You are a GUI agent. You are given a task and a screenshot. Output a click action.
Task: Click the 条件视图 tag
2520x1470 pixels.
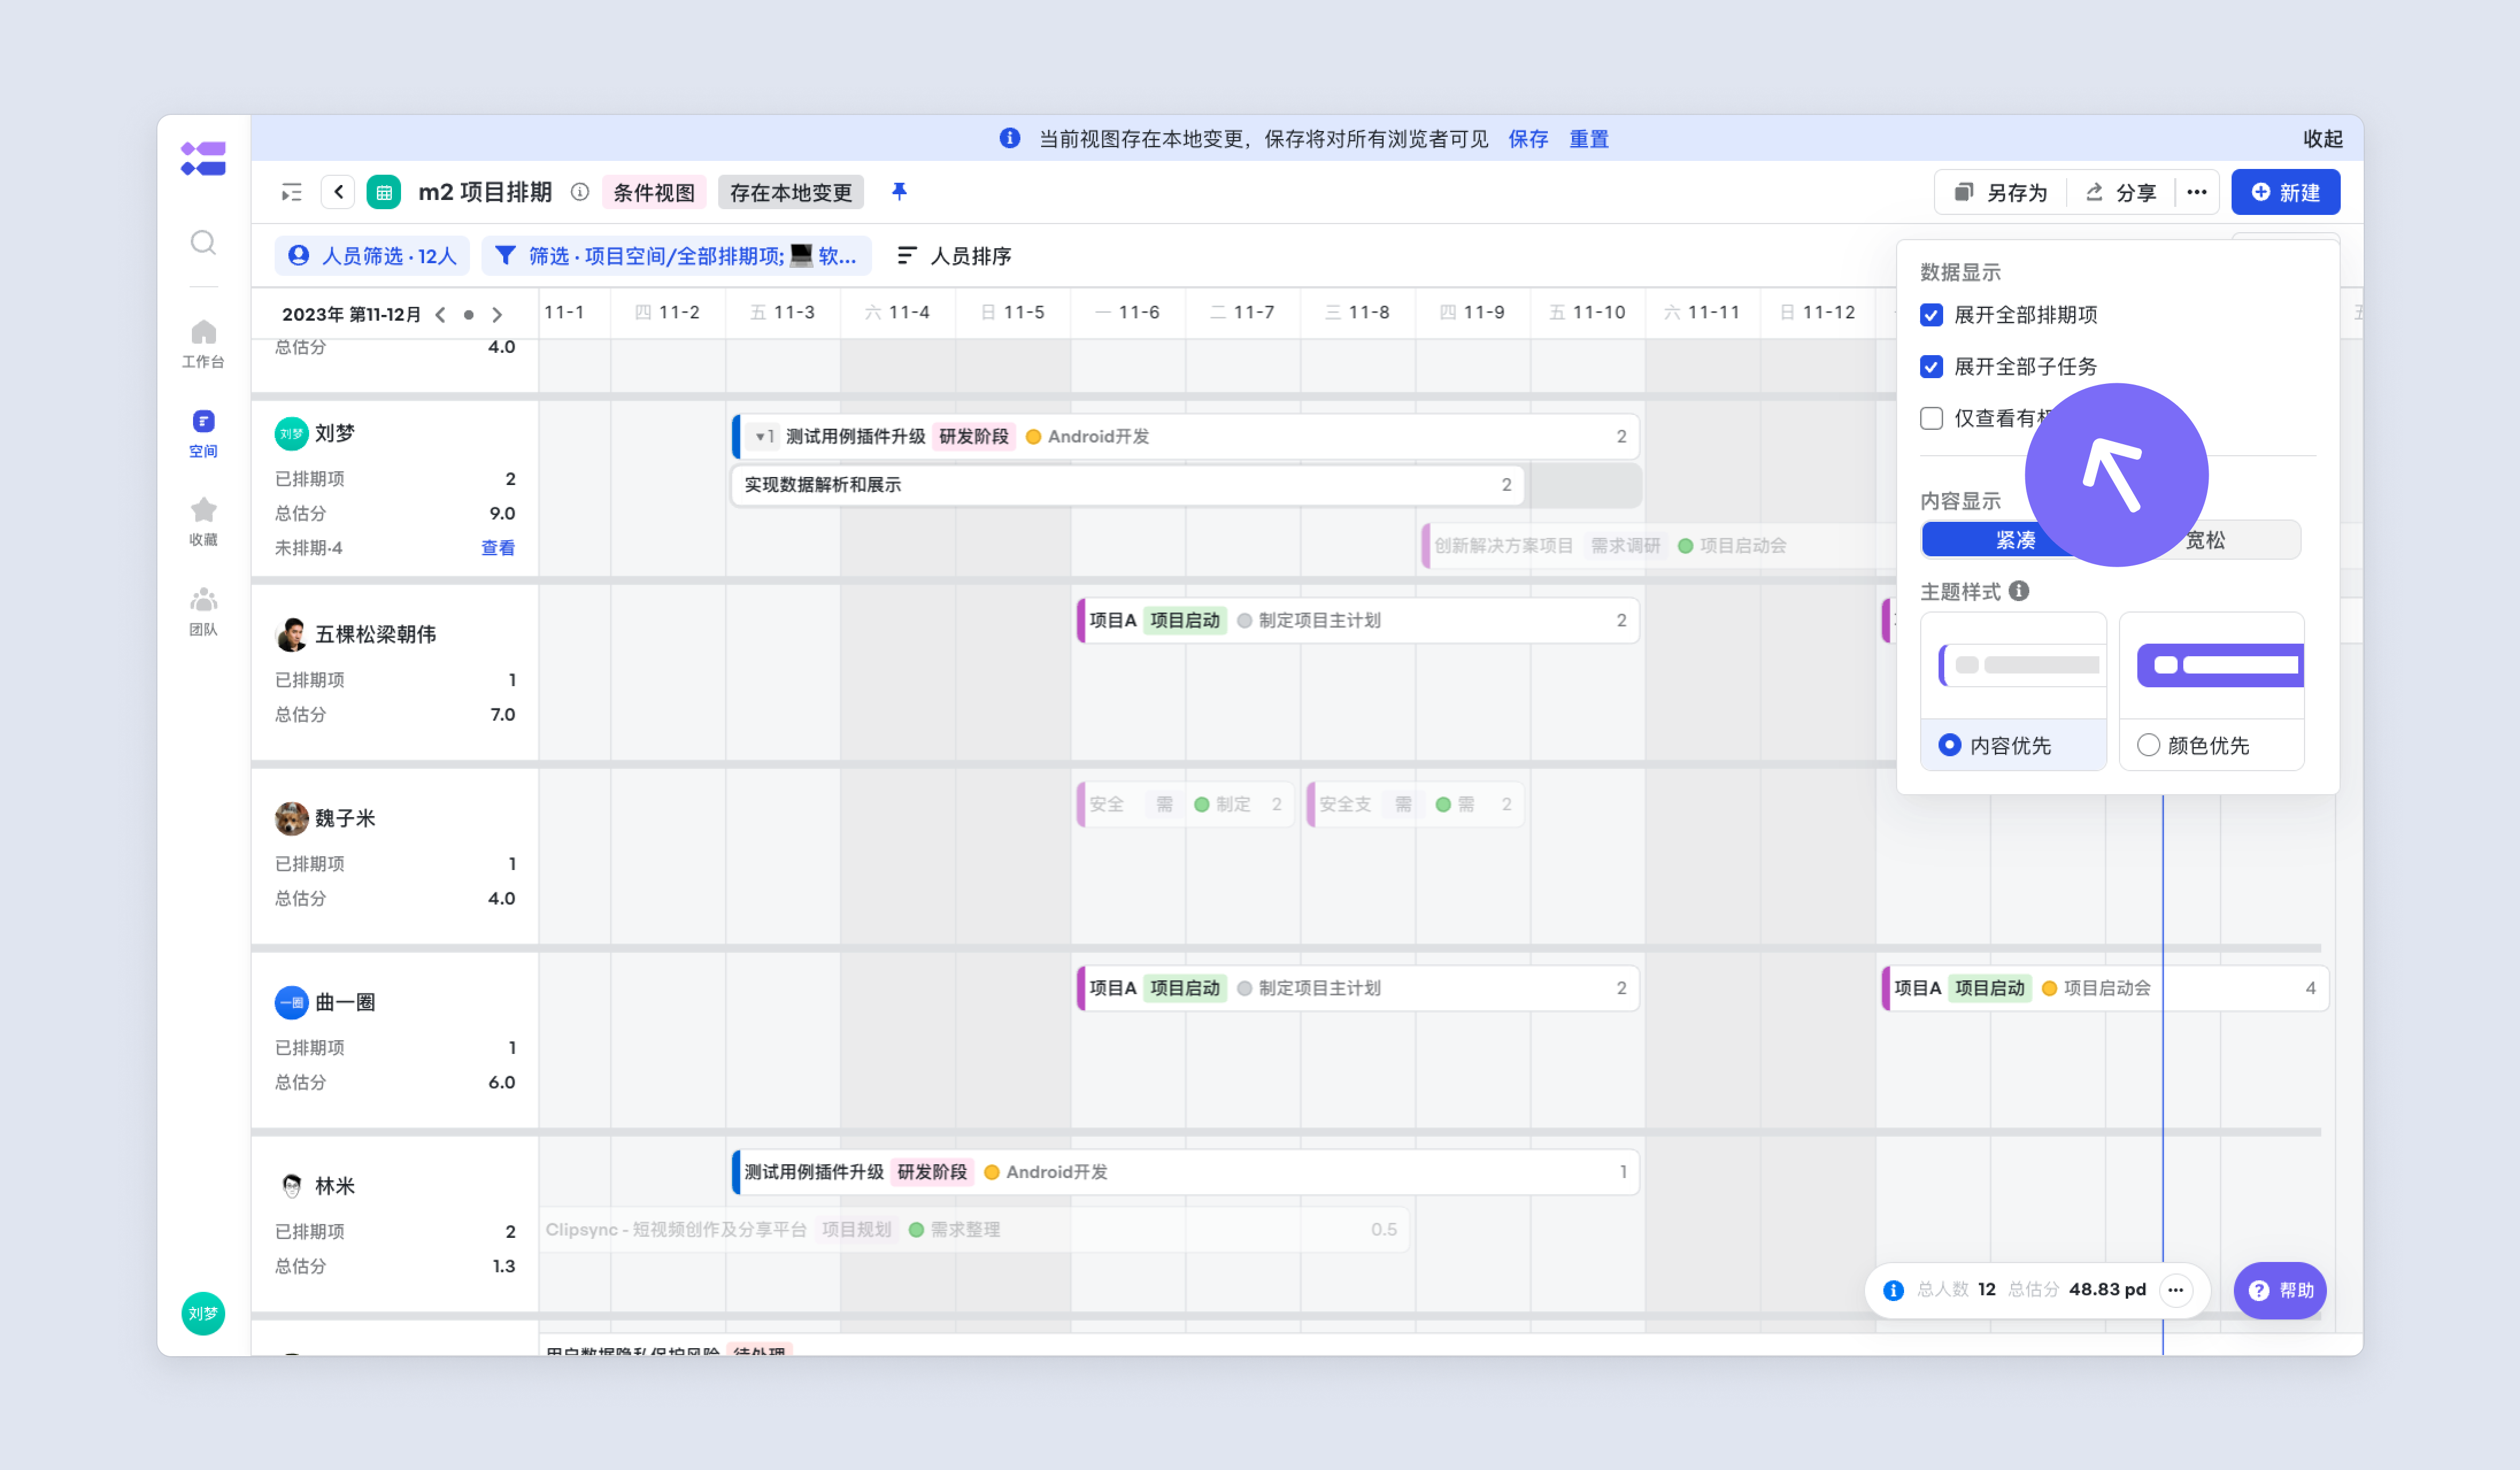(654, 192)
